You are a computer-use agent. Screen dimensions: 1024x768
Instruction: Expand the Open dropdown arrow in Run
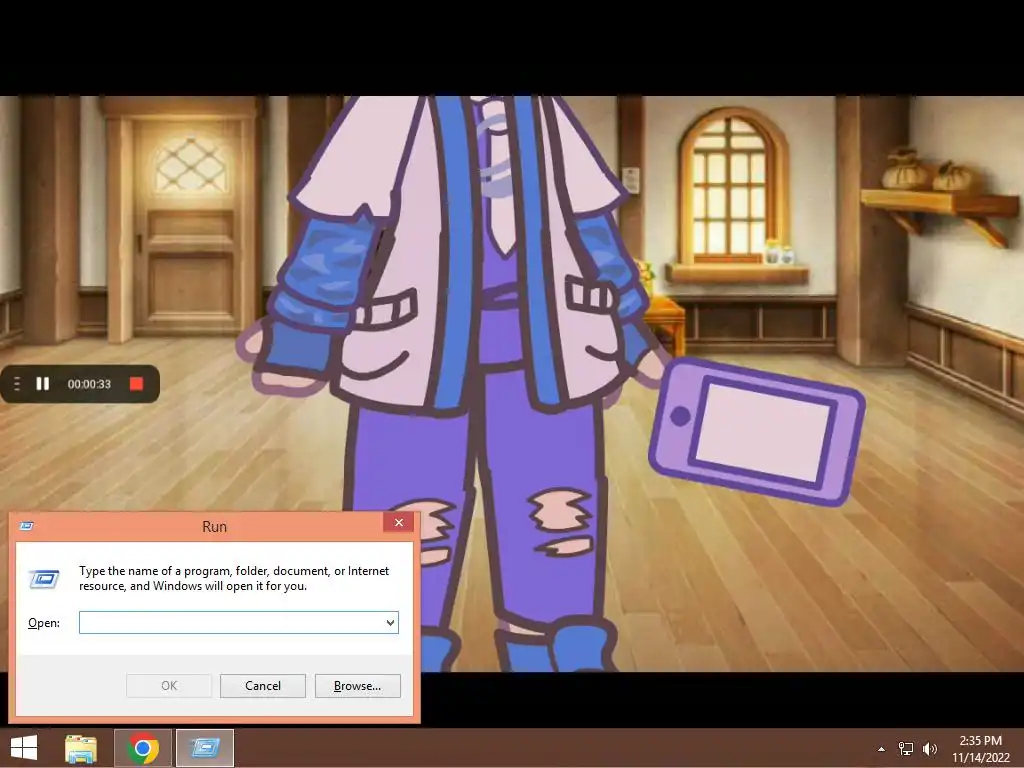pyautogui.click(x=390, y=622)
